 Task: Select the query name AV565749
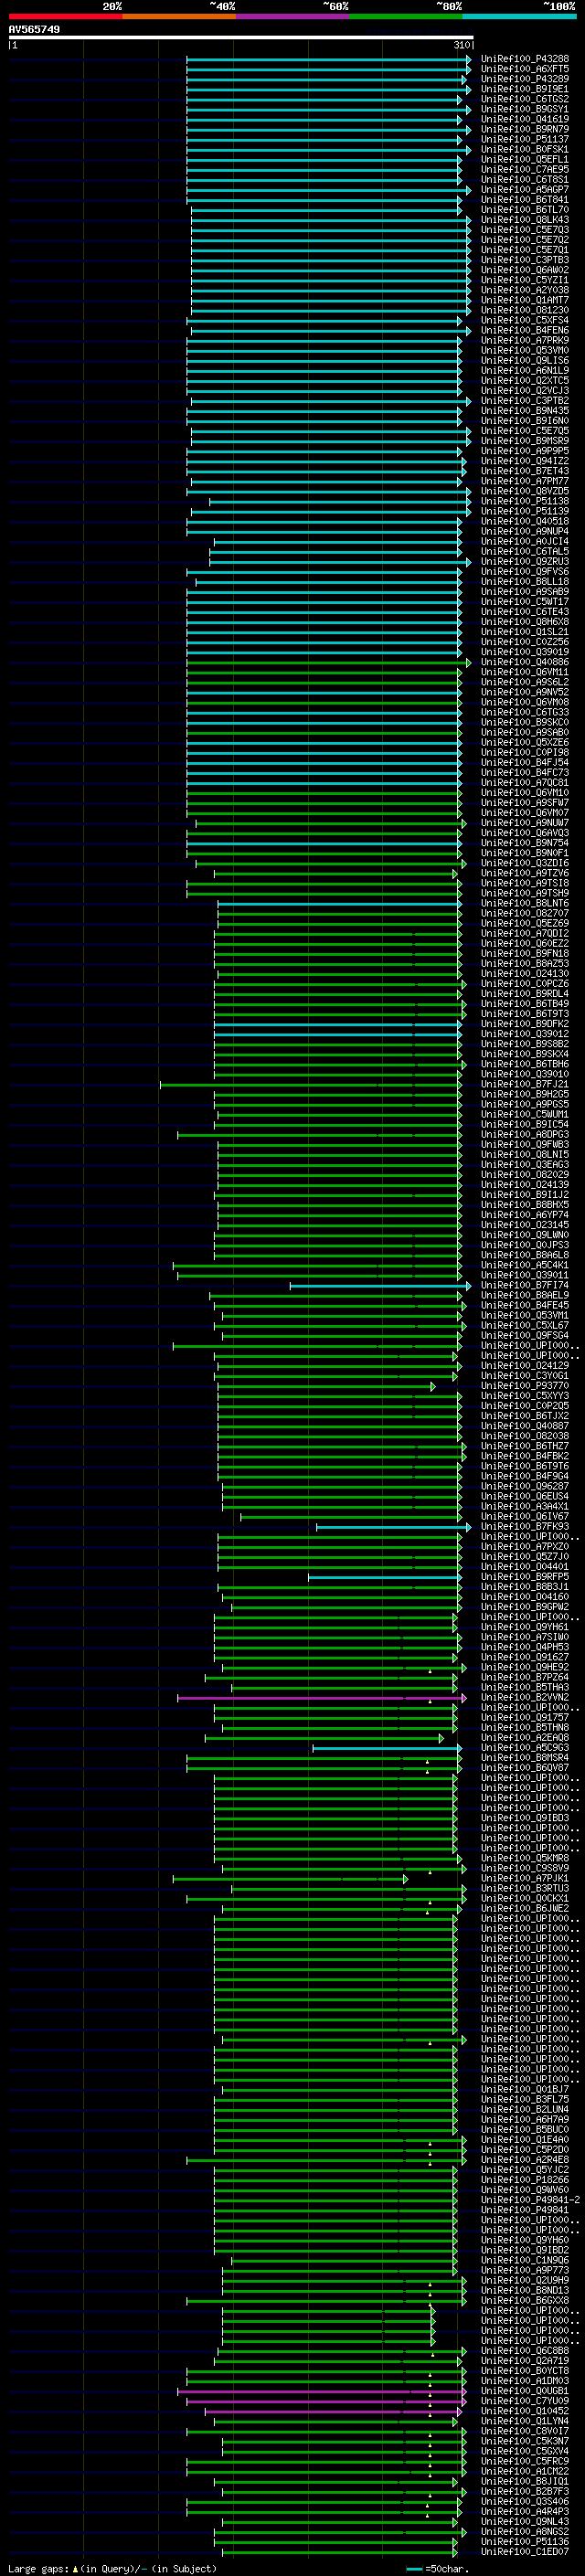(x=34, y=29)
